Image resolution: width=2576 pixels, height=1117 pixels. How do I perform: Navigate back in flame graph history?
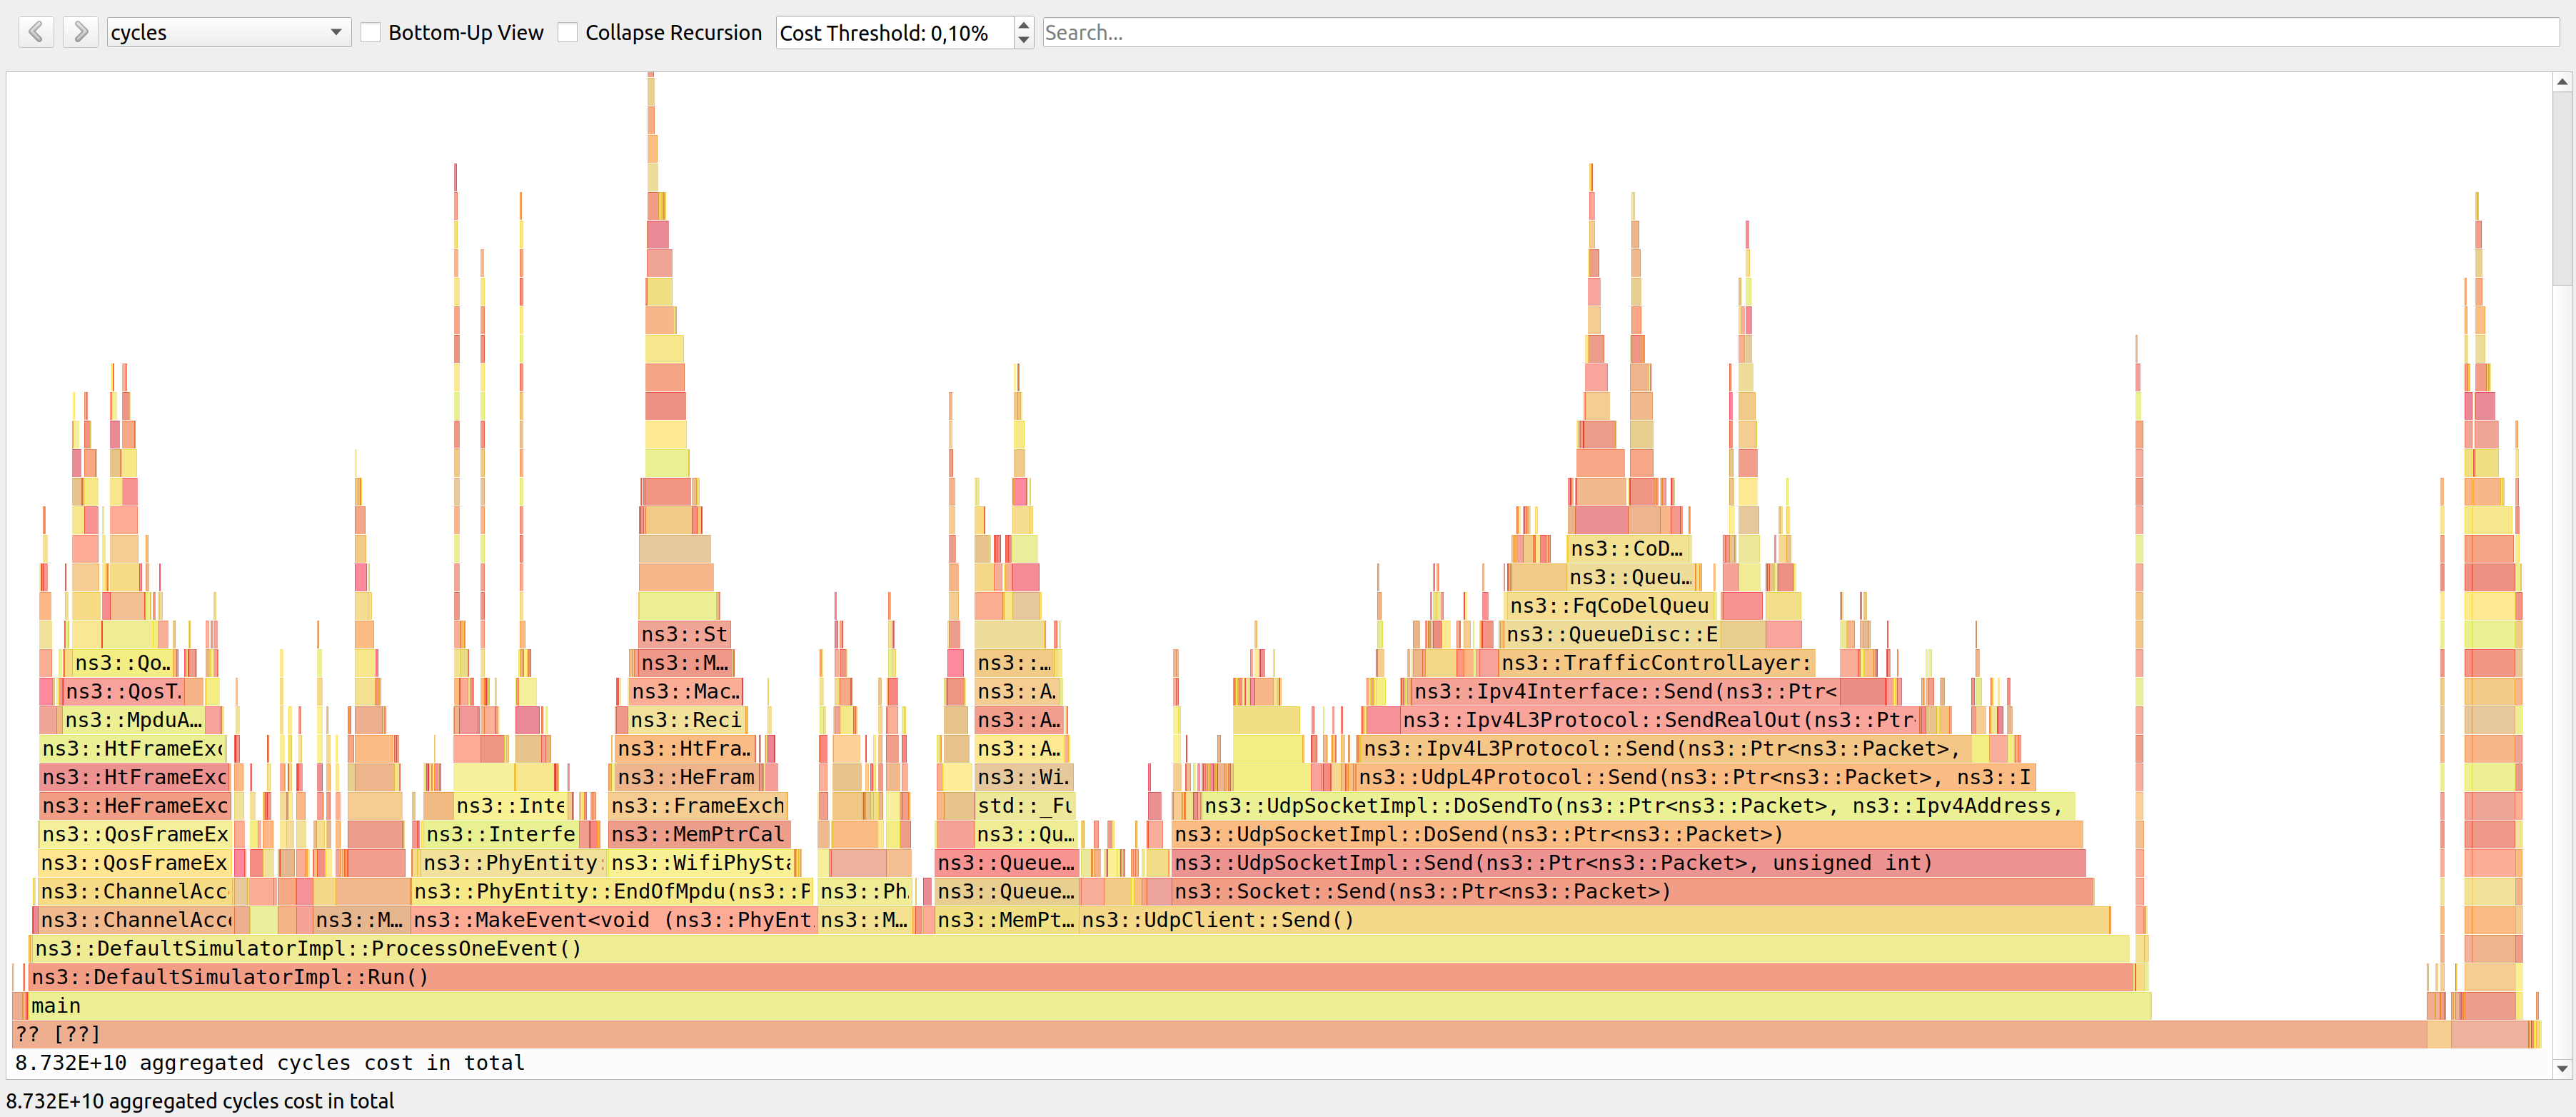(x=36, y=31)
